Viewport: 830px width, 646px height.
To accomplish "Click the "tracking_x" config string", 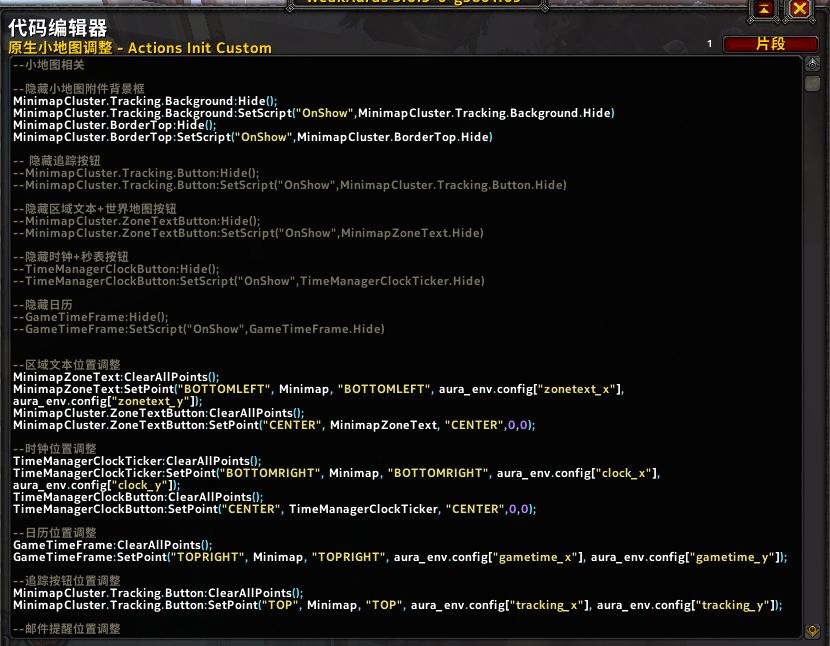I will pyautogui.click(x=548, y=605).
